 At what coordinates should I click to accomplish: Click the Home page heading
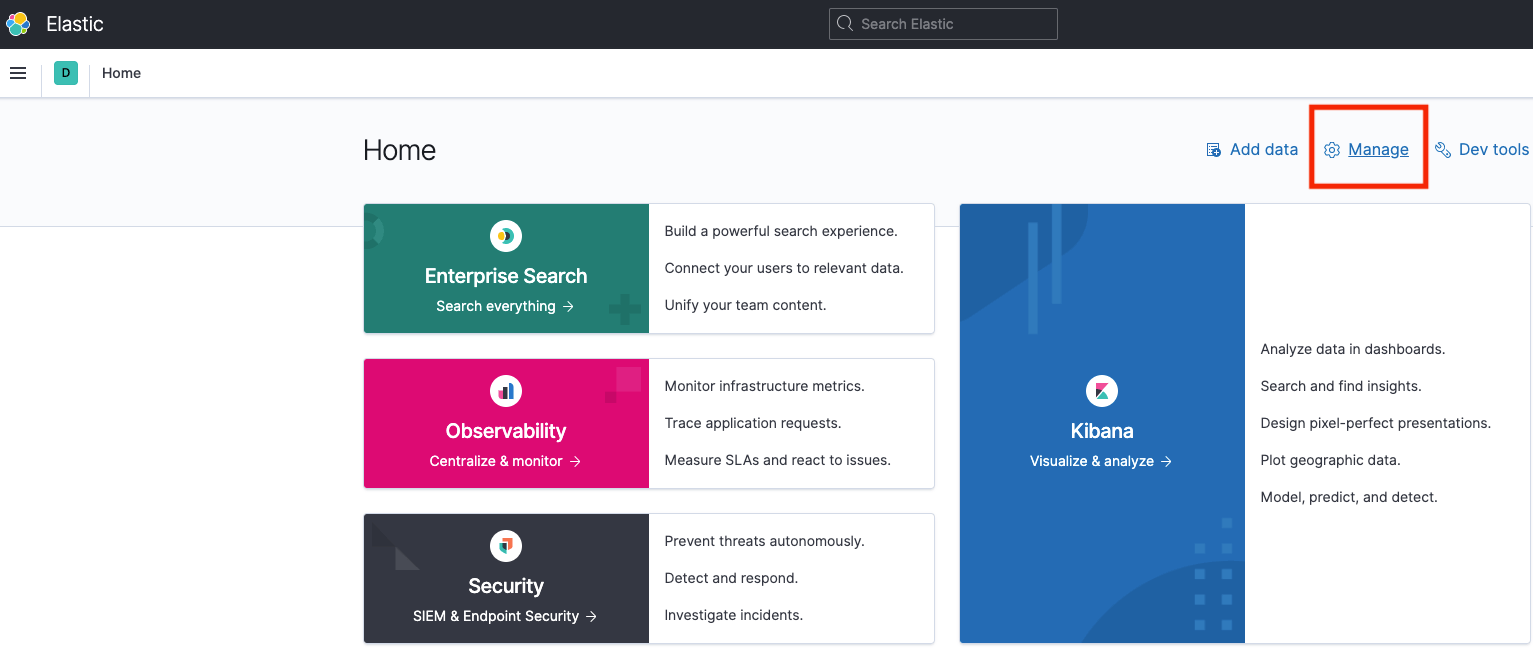[x=400, y=150]
